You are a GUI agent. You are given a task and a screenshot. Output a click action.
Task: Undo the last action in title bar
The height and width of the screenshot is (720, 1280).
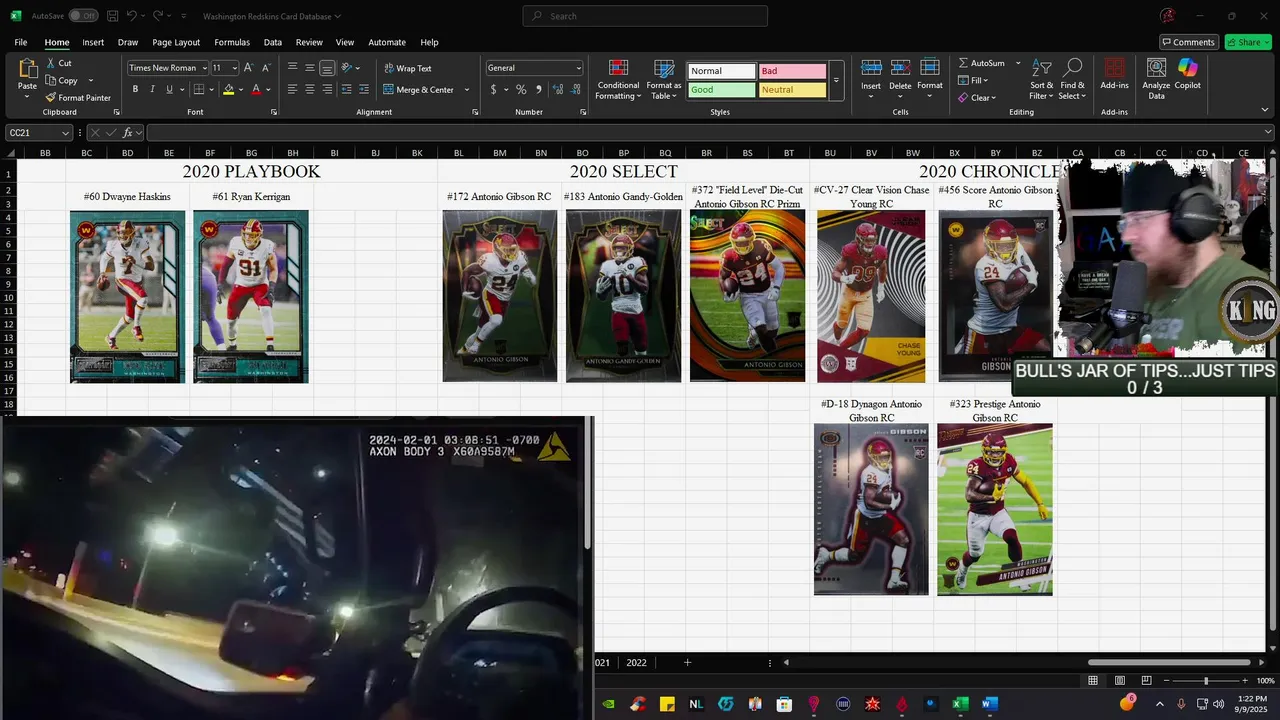pyautogui.click(x=131, y=16)
